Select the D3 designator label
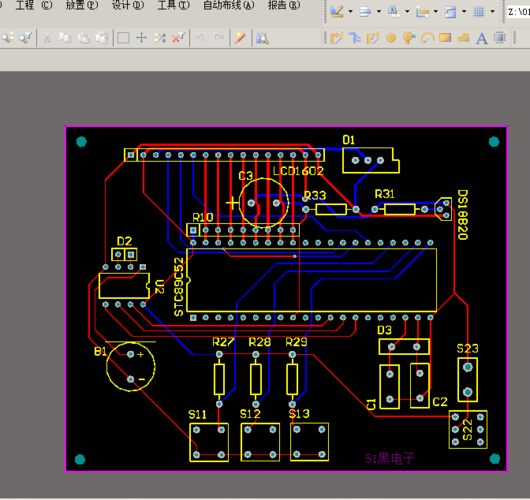Screen dimensions: 530x500 pyautogui.click(x=384, y=330)
